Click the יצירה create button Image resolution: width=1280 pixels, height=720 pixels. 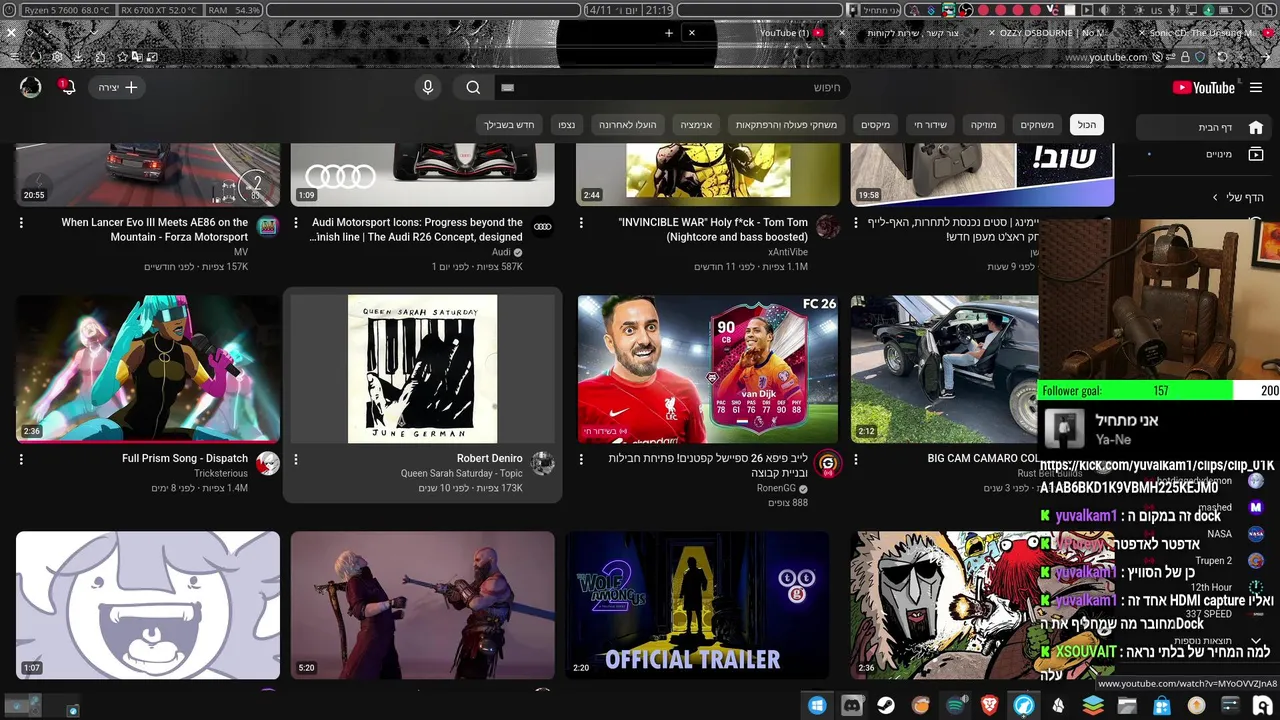(x=118, y=88)
